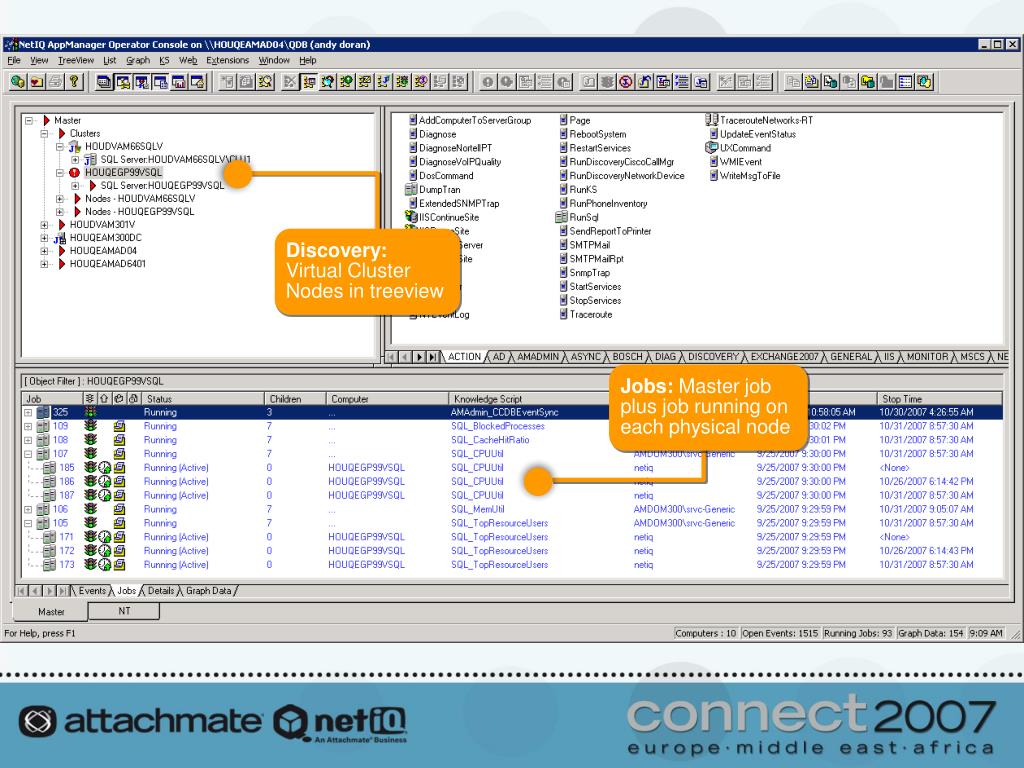The image size is (1024, 768).
Task: Click the Traceroute script icon
Action: [564, 314]
